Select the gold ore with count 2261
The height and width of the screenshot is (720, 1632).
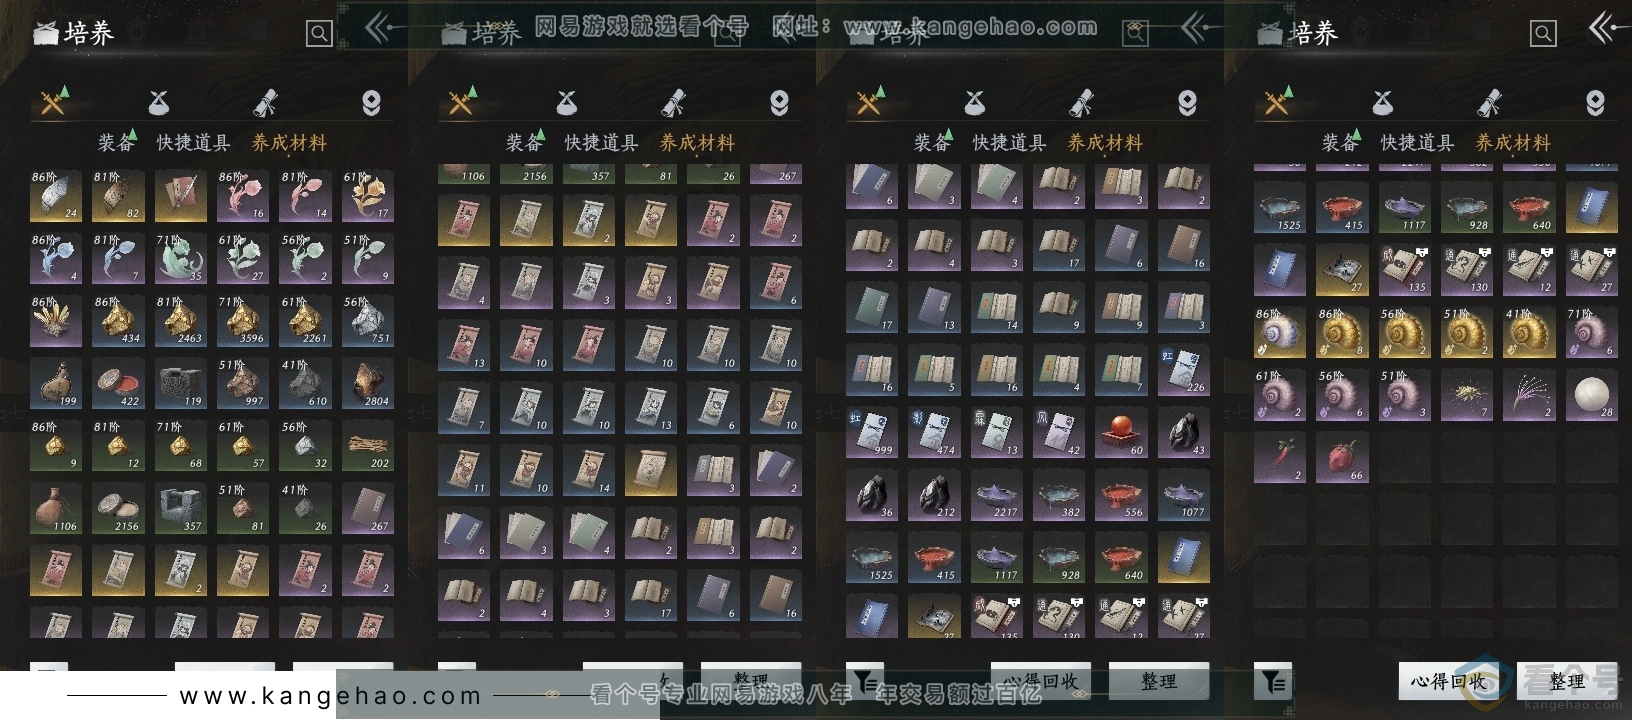tap(305, 321)
